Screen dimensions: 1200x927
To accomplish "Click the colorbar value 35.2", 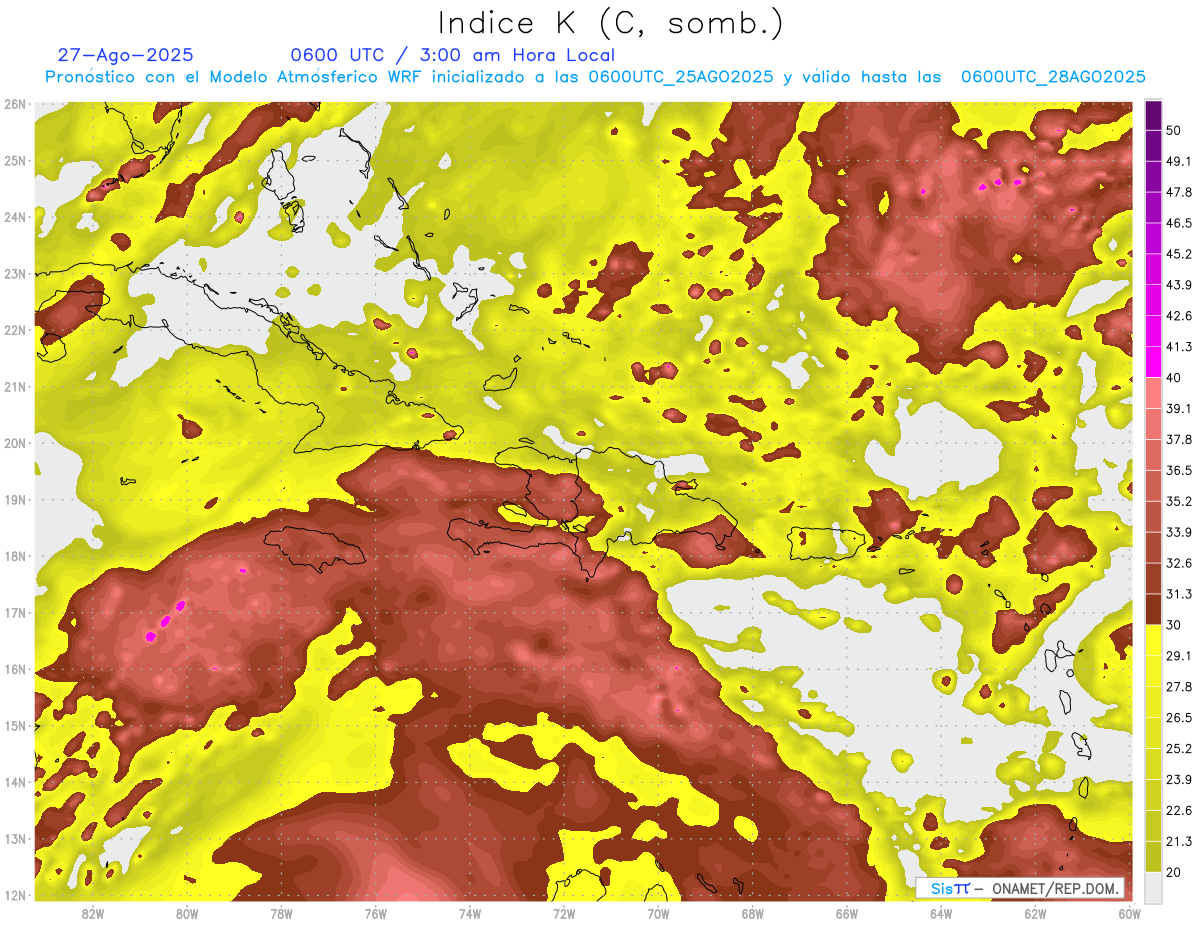I will coord(1179,501).
